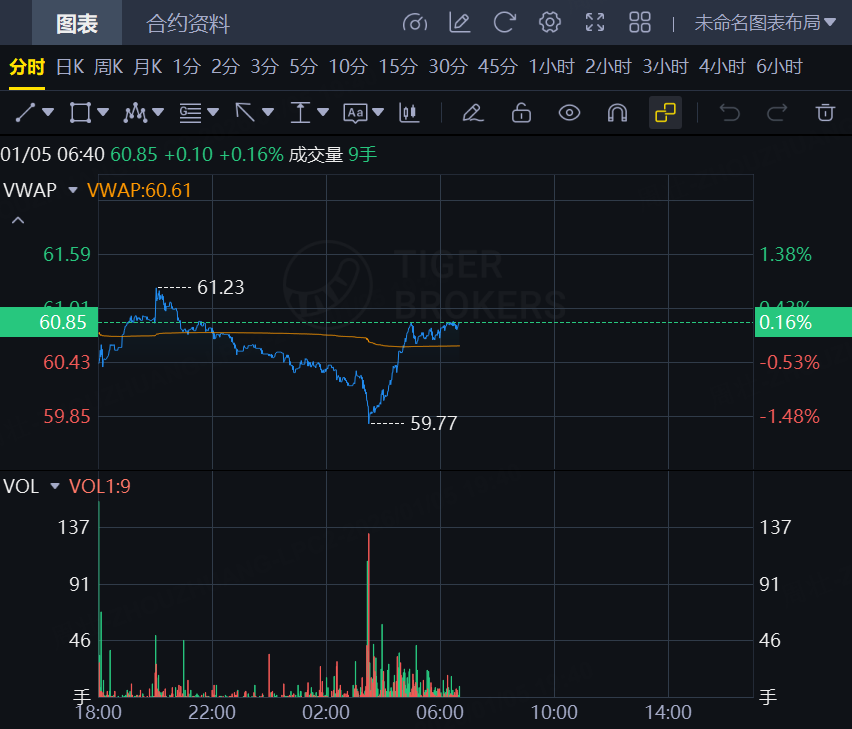Toggle the drawing lock icon

[521, 113]
